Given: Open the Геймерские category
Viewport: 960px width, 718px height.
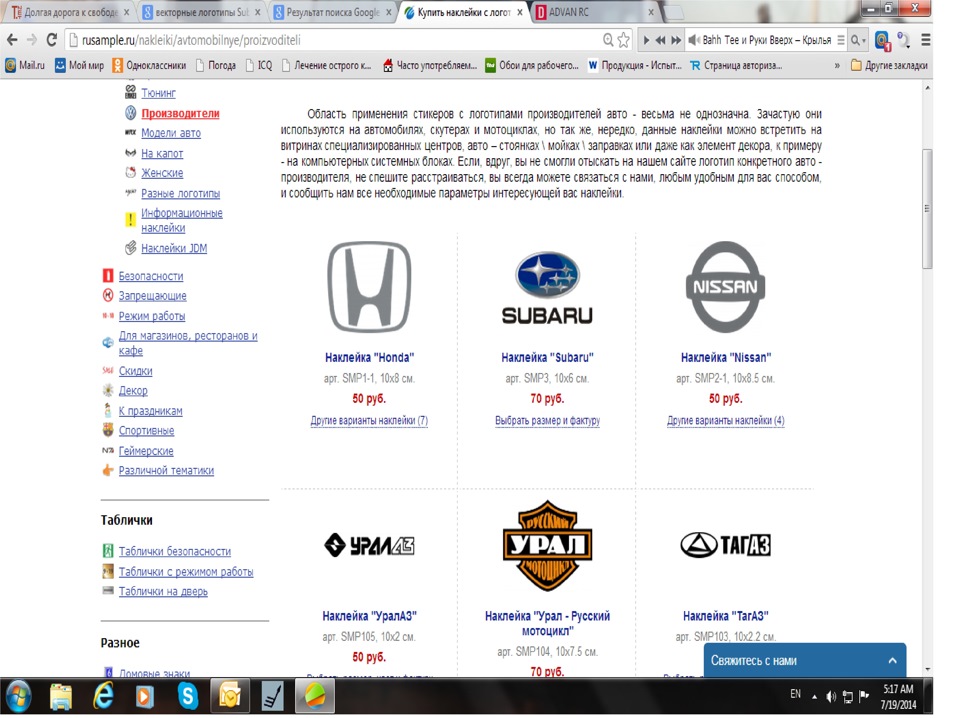Looking at the screenshot, I should [146, 451].
